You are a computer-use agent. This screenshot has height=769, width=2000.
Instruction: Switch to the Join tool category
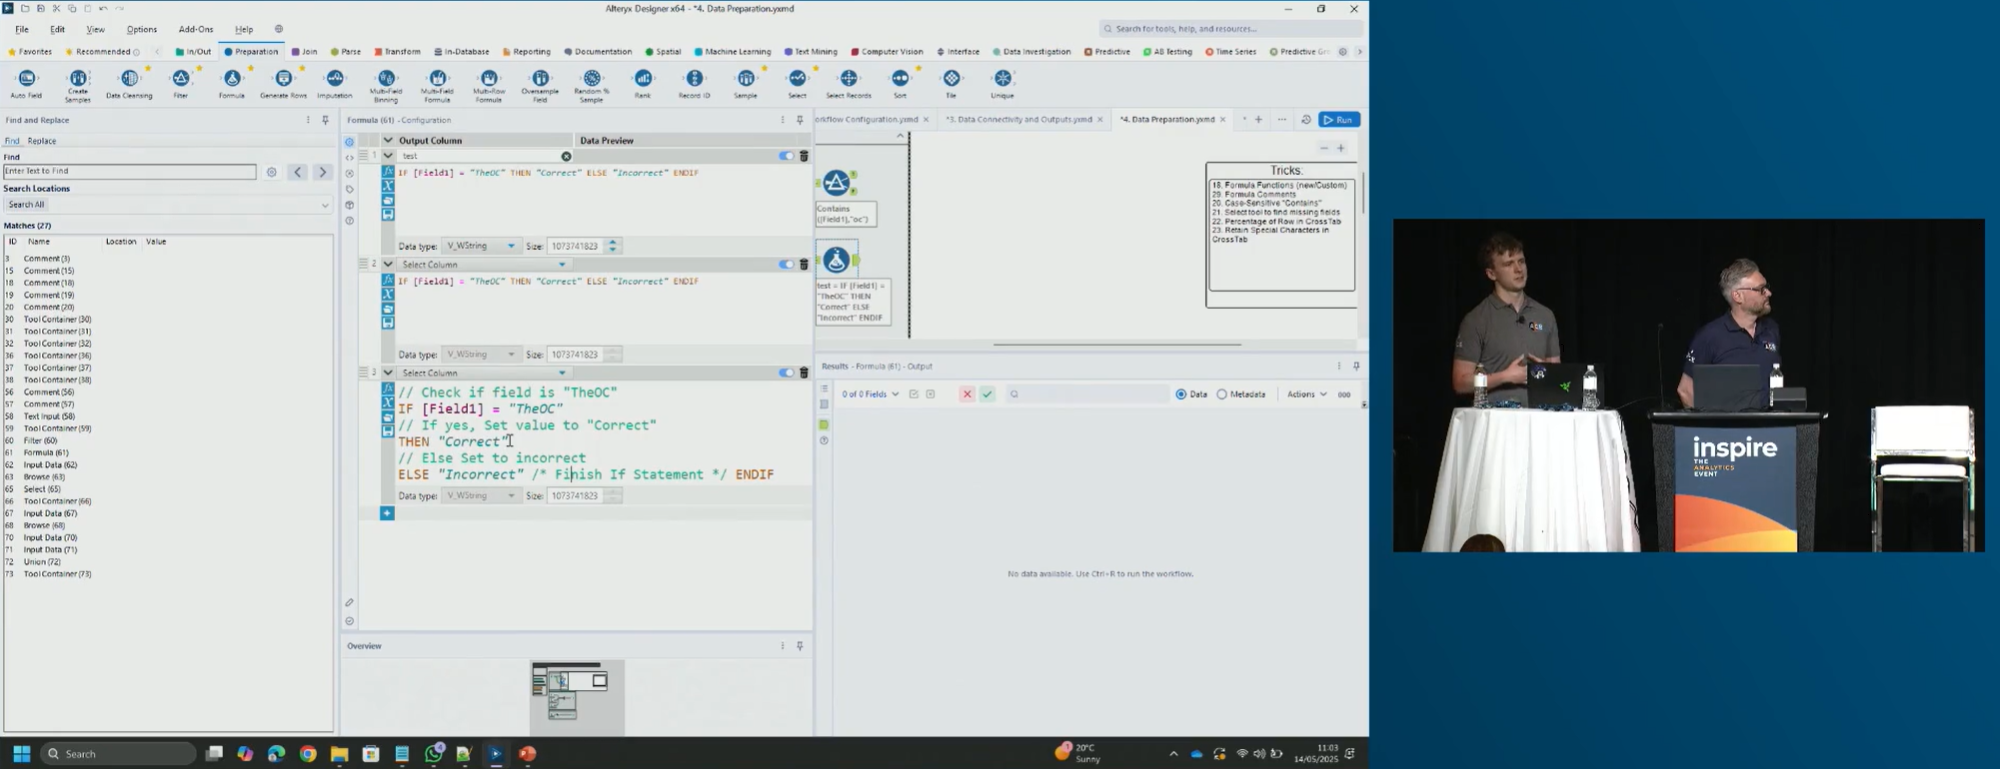[304, 52]
